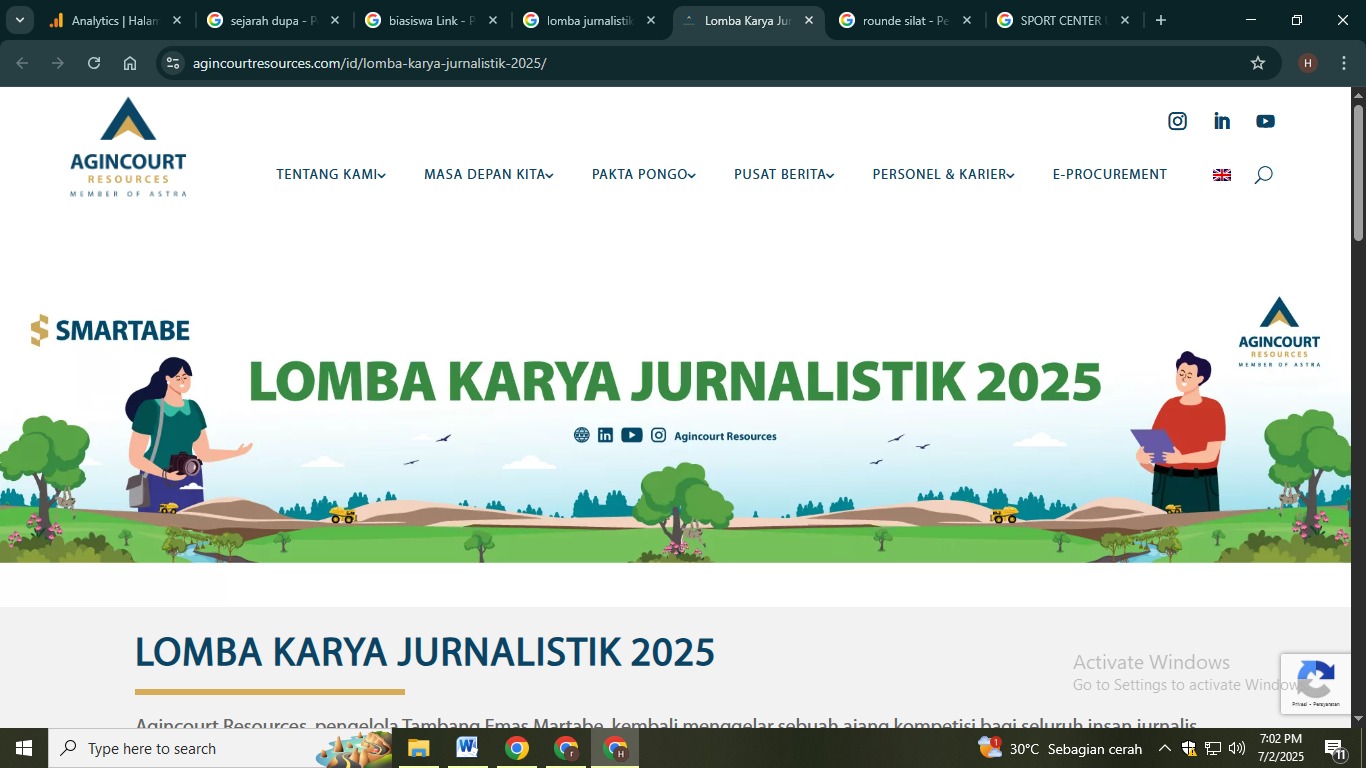
Task: Open the weather widget showing 30°C
Action: click(1060, 748)
